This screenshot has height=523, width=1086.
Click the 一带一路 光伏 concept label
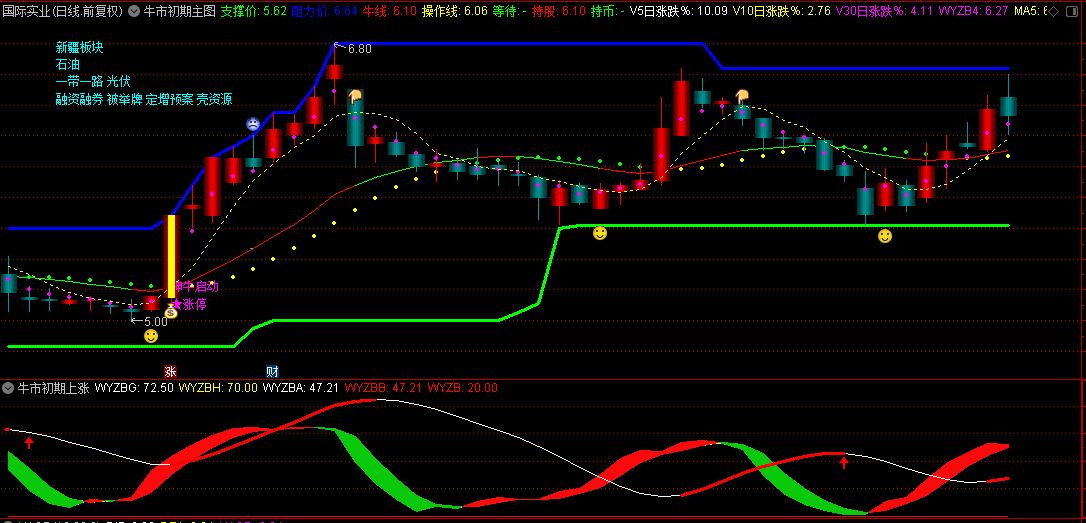pos(93,82)
